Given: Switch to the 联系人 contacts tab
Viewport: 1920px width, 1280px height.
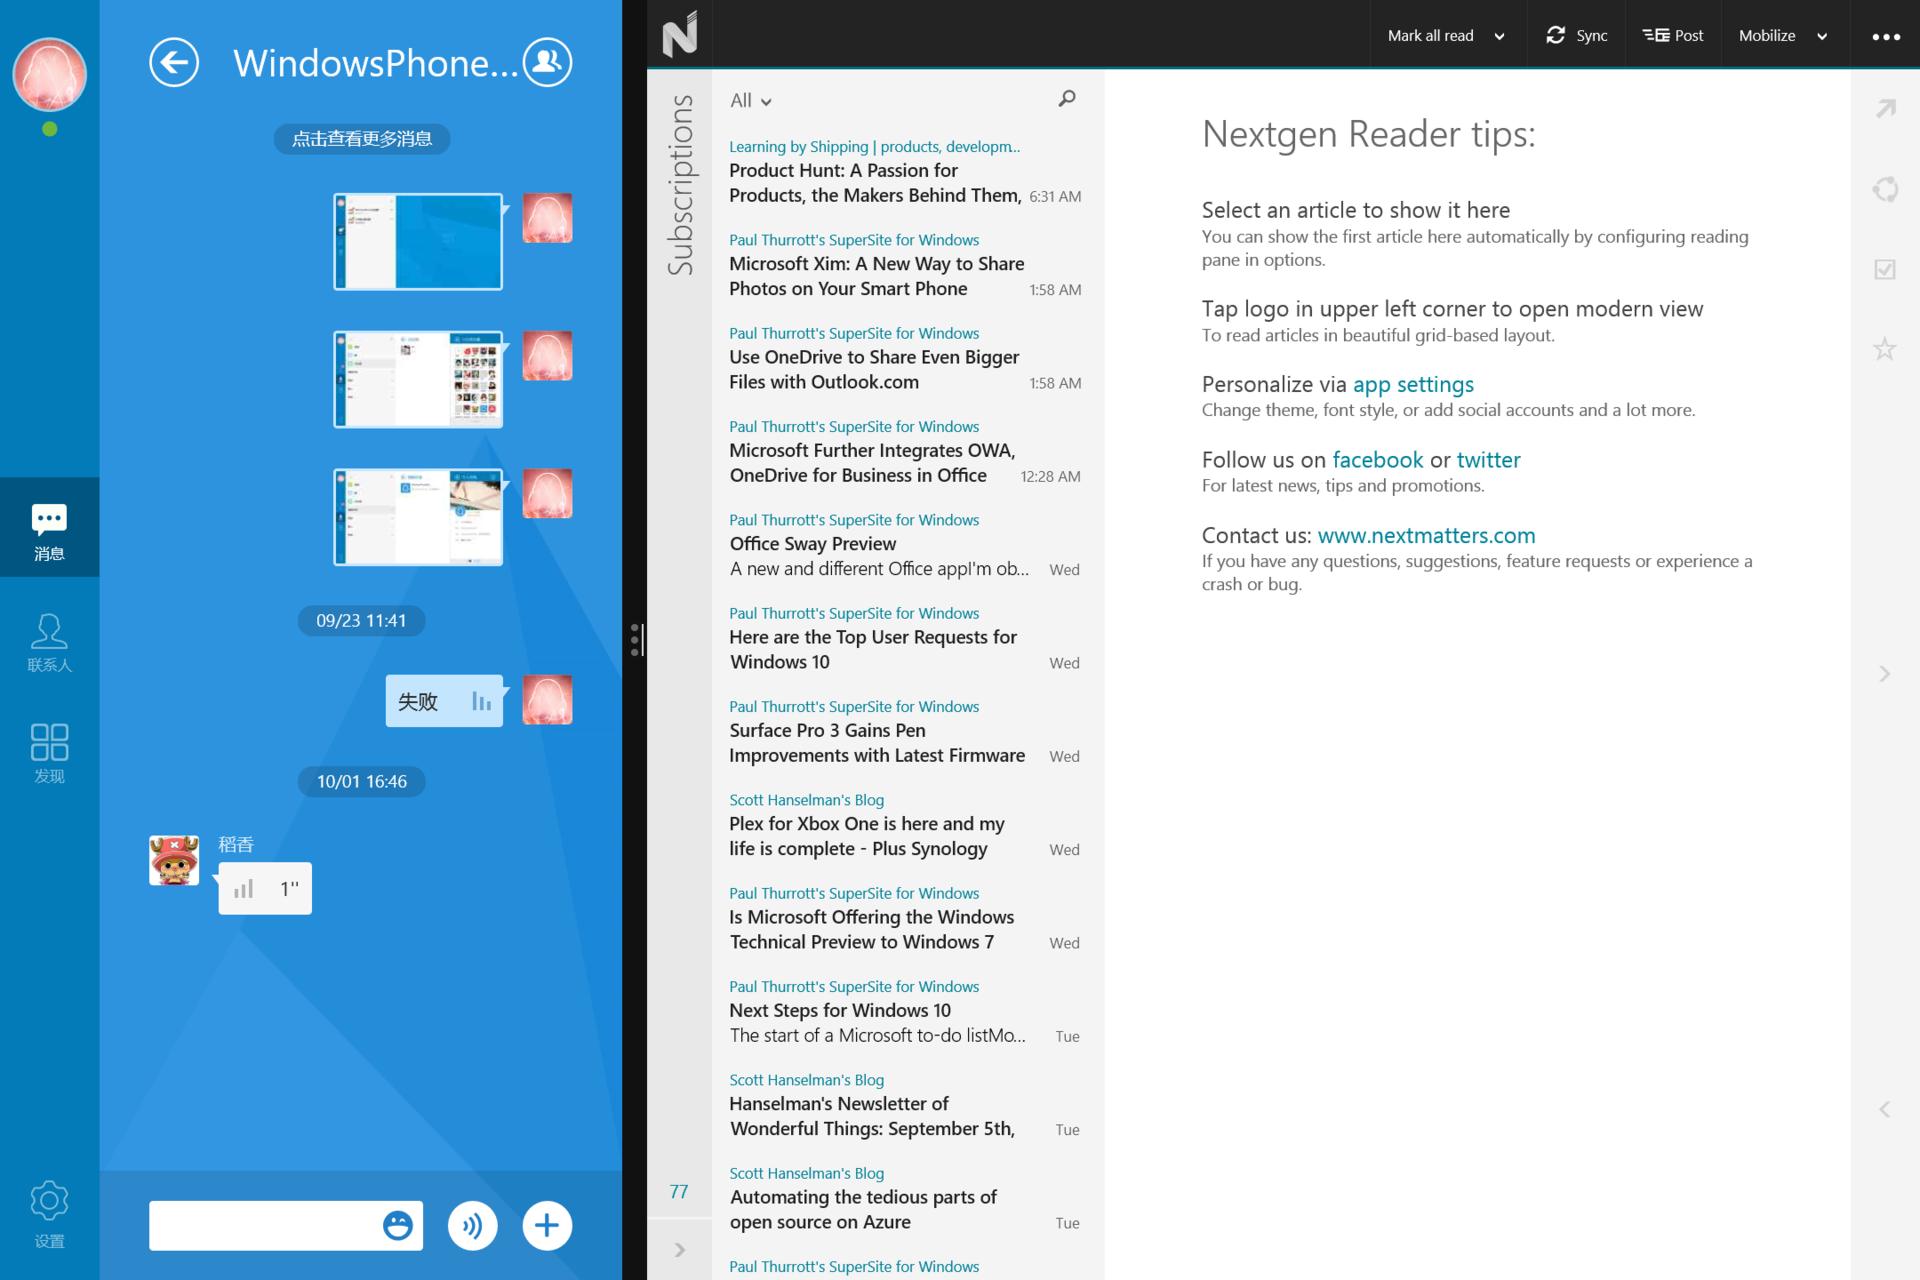Looking at the screenshot, I should 49,642.
